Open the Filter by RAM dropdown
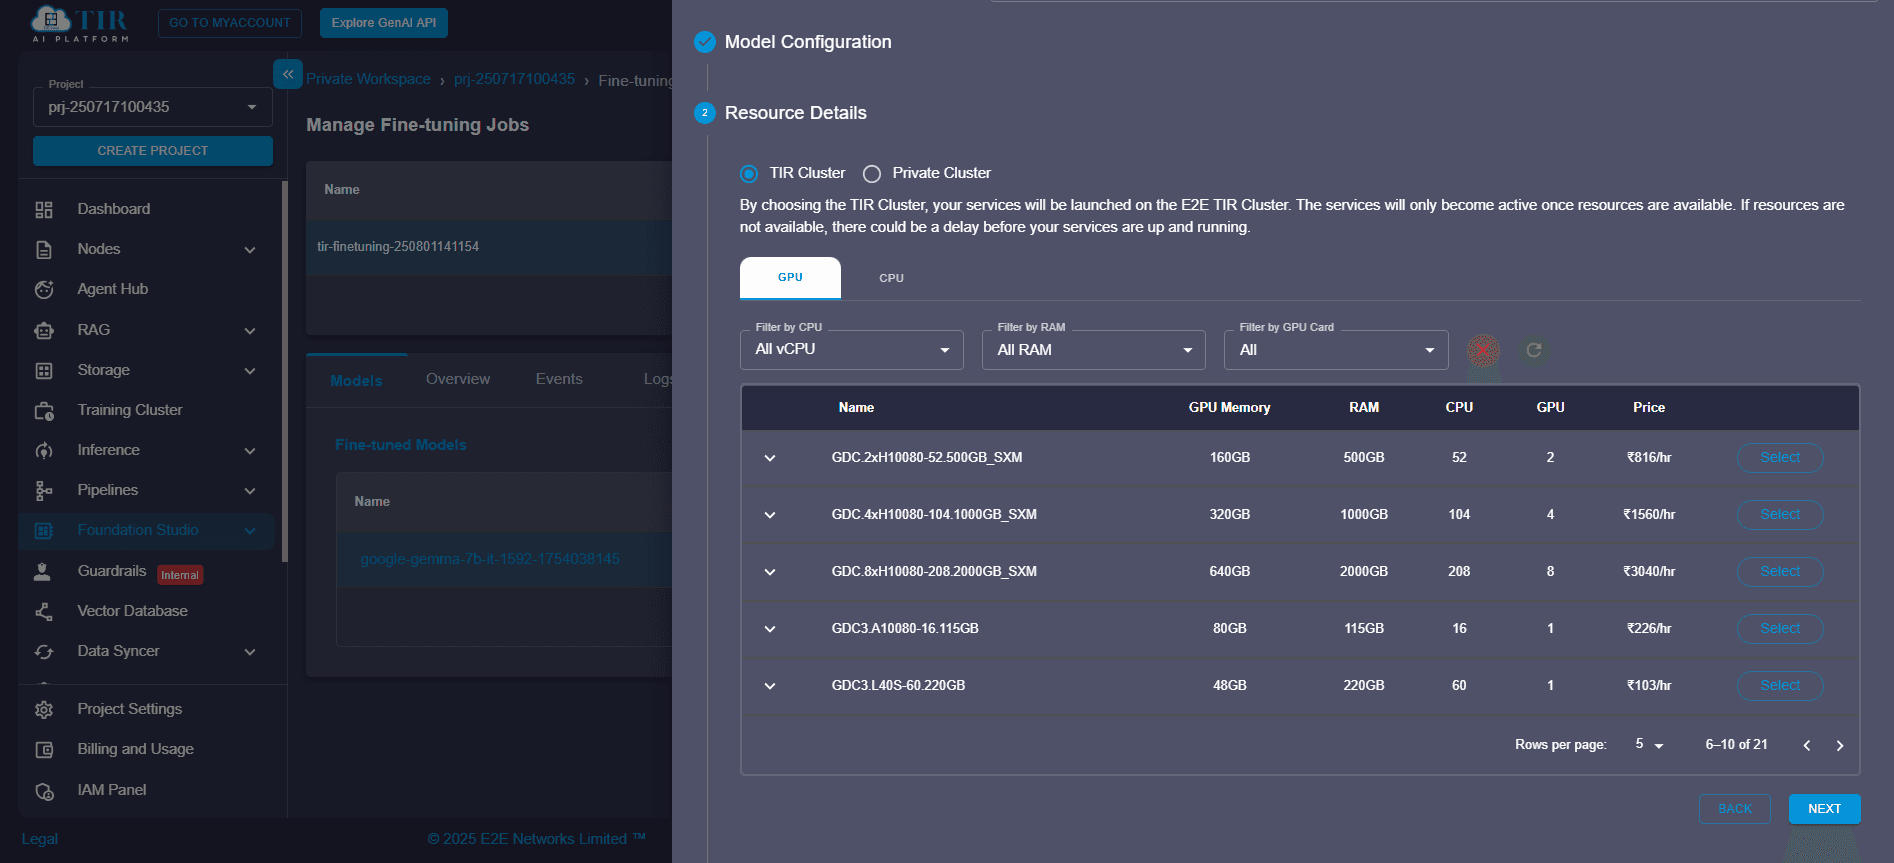 [1094, 350]
